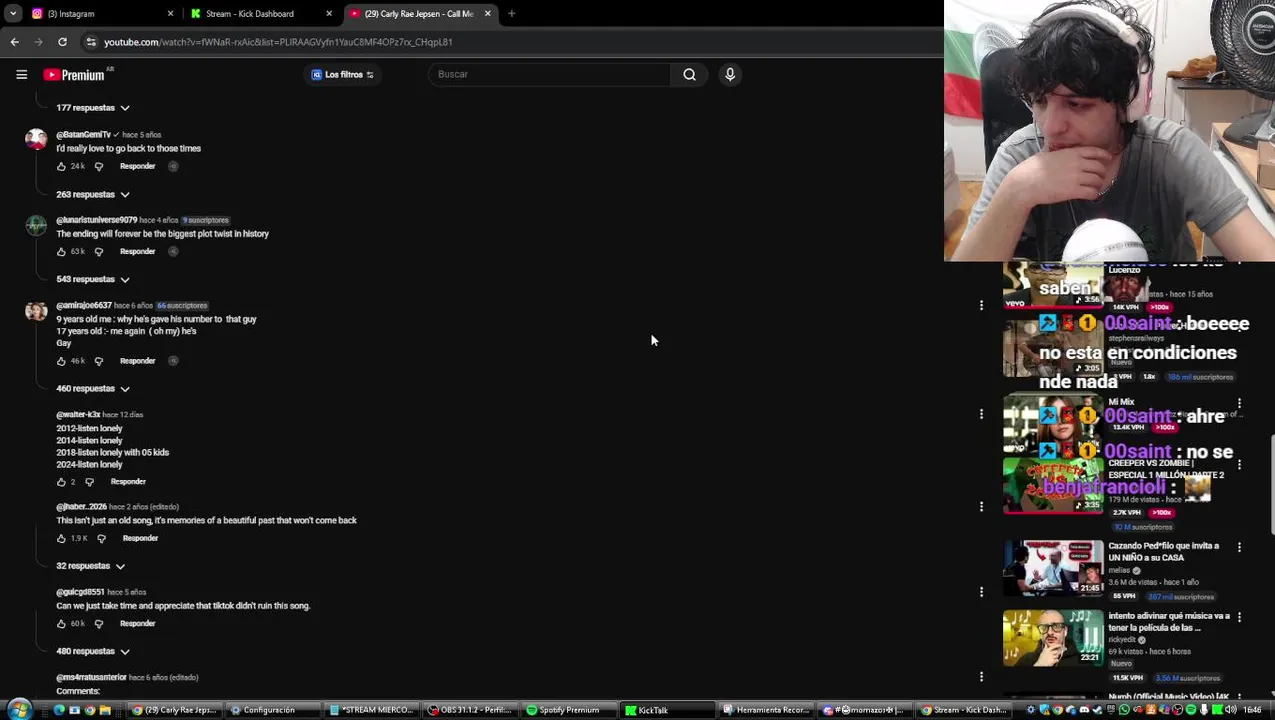Viewport: 1275px width, 720px height.
Task: Open the @ms4rratusanterior username link
Action: (91, 678)
